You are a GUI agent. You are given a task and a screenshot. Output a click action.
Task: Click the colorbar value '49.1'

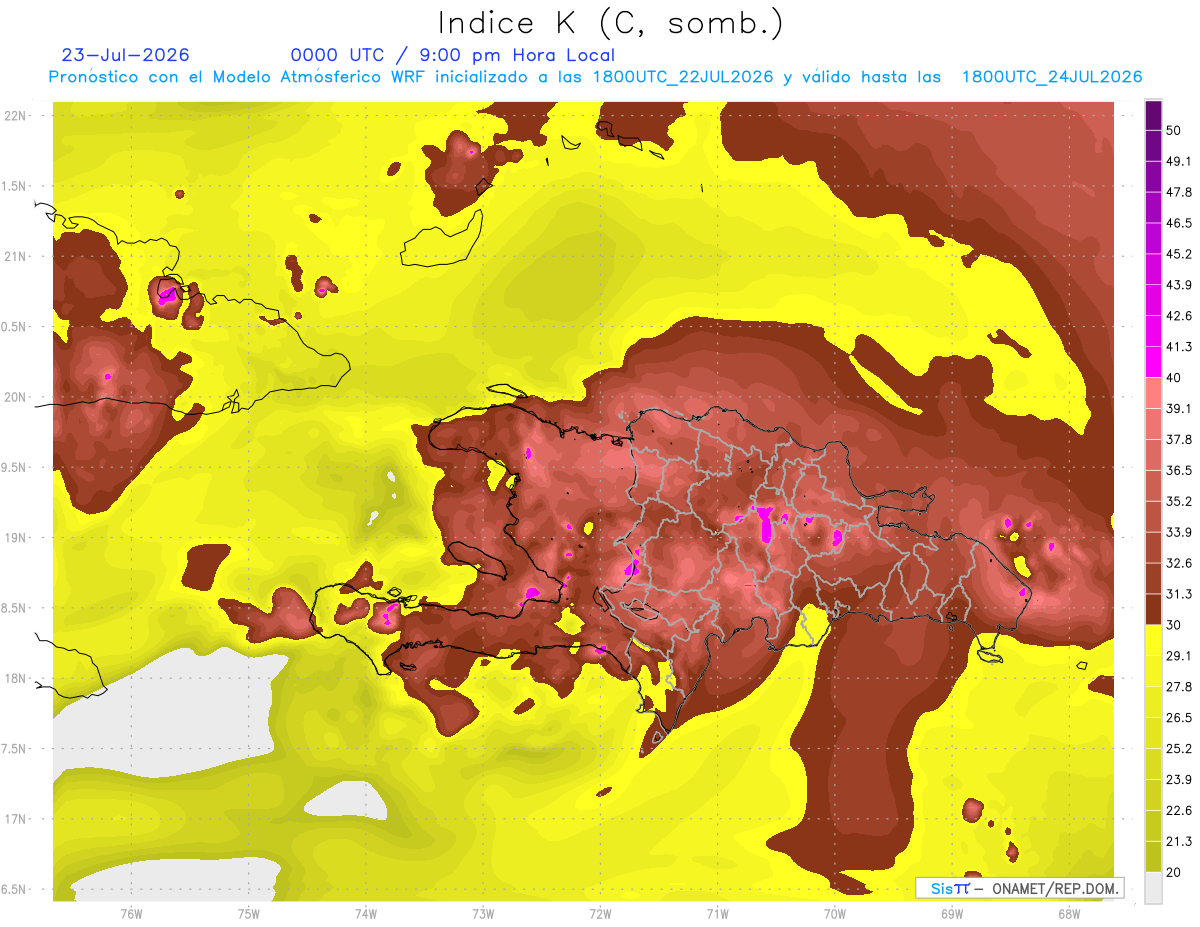pos(1179,161)
